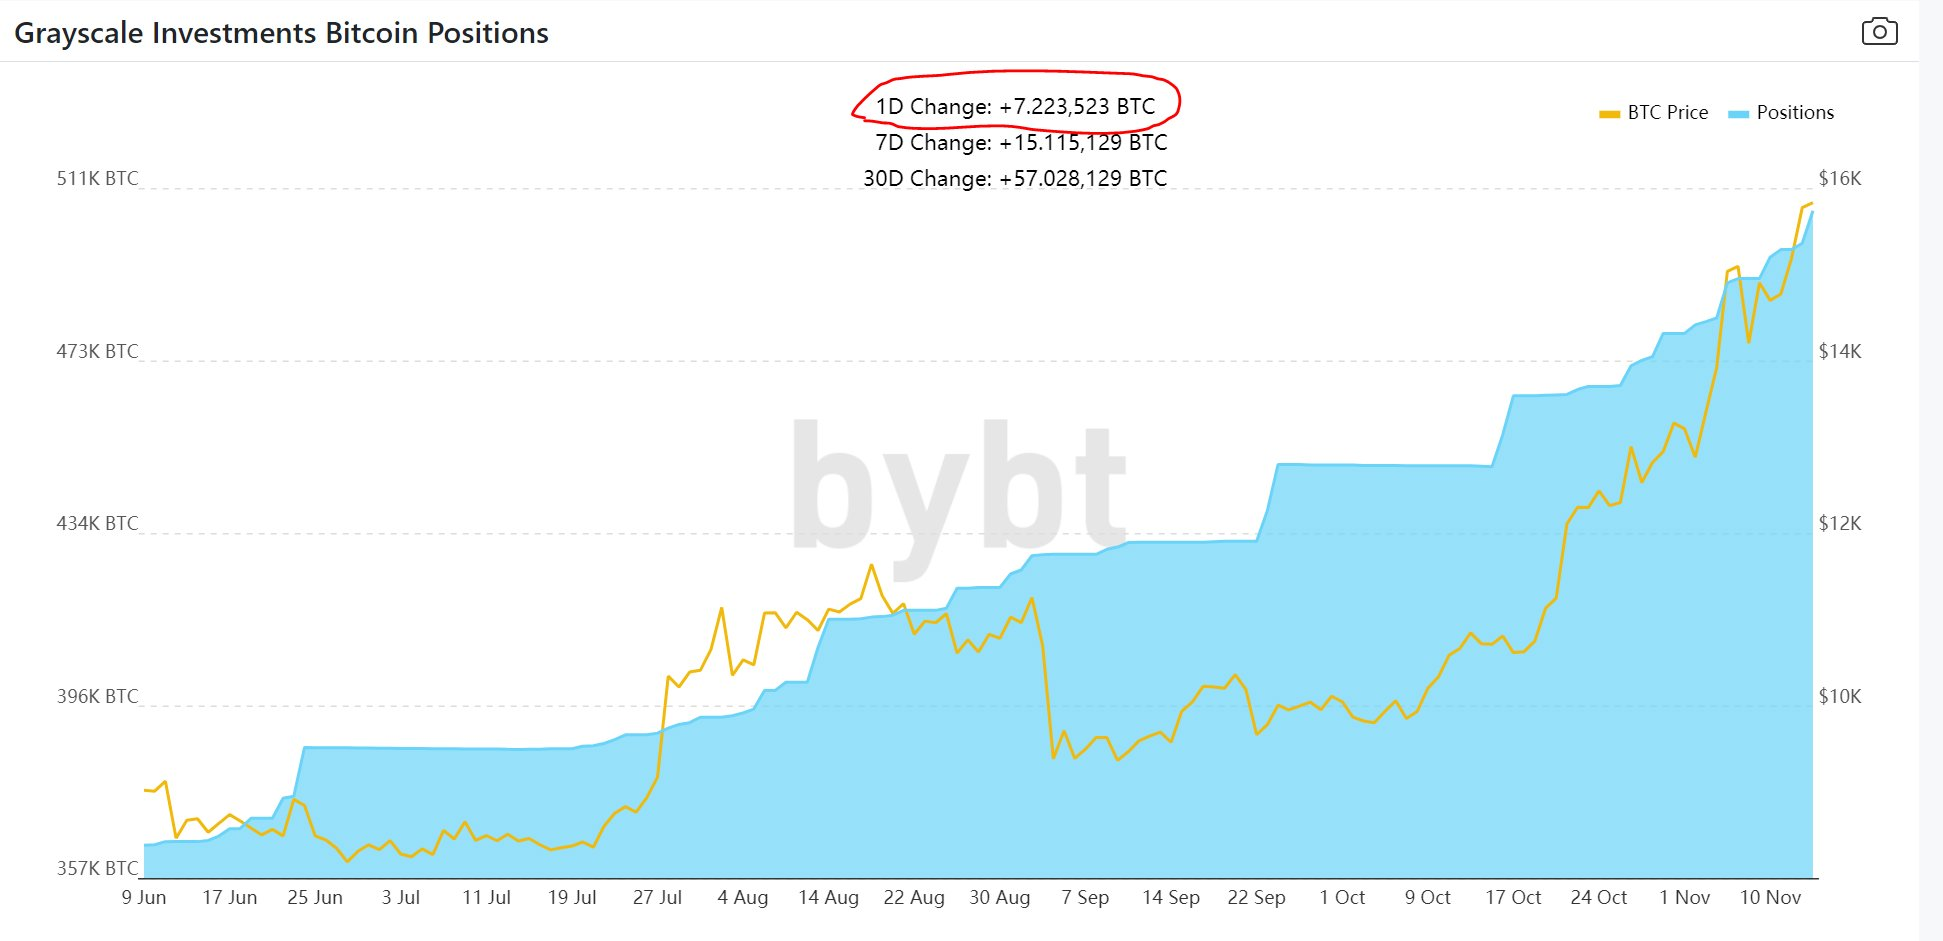
Task: Click the 473K BTC axis label
Action: click(x=97, y=351)
